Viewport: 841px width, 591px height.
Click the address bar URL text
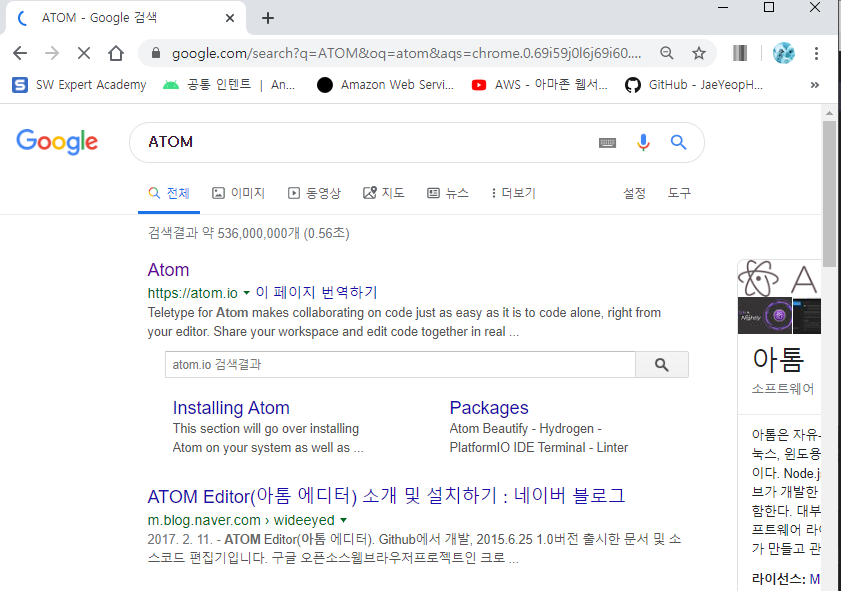407,53
